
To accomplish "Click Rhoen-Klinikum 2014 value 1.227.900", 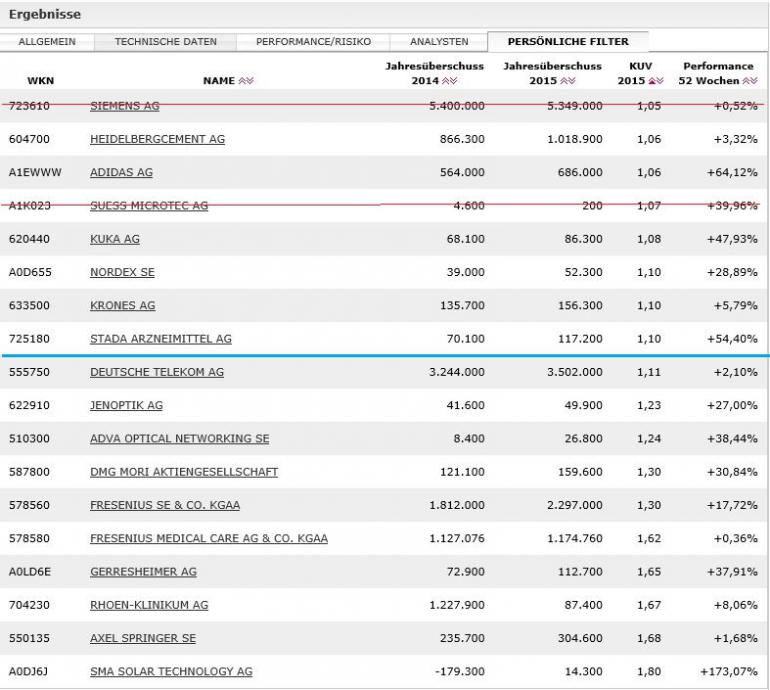I will tap(457, 605).
